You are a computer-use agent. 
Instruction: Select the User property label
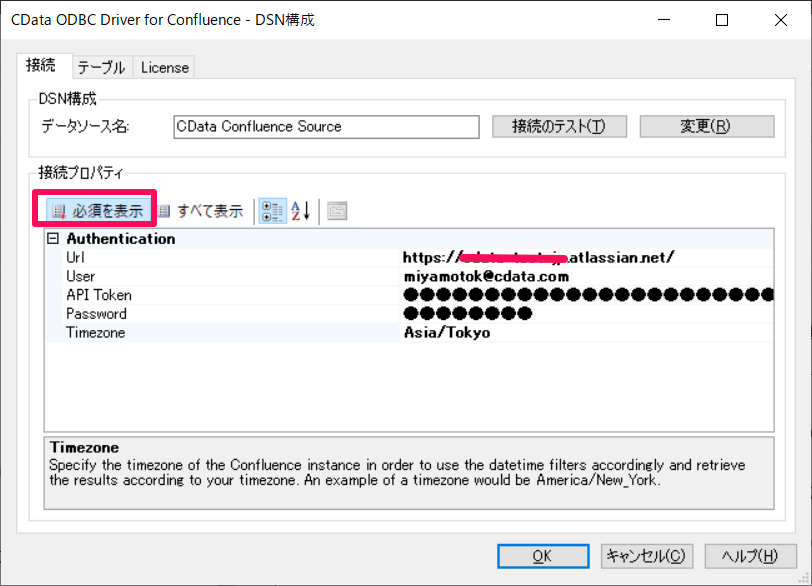[80, 276]
